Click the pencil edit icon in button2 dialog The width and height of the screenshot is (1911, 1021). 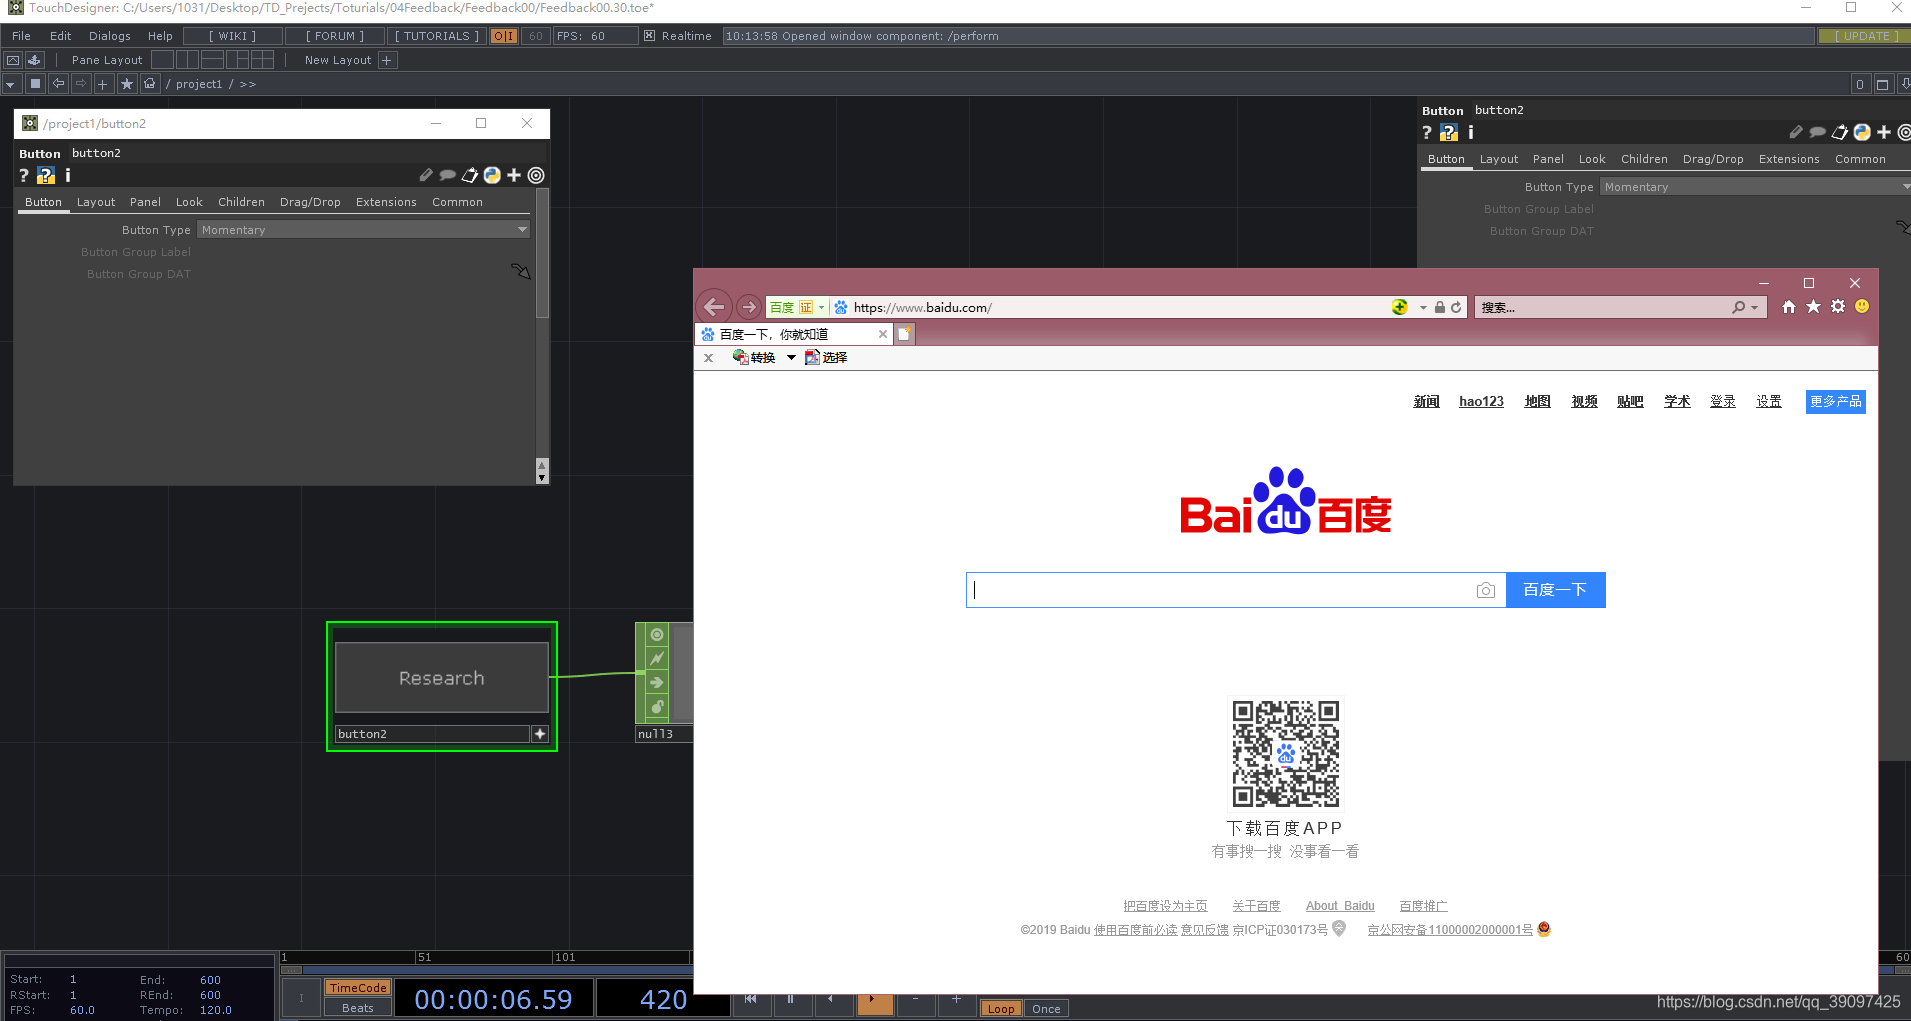point(425,175)
